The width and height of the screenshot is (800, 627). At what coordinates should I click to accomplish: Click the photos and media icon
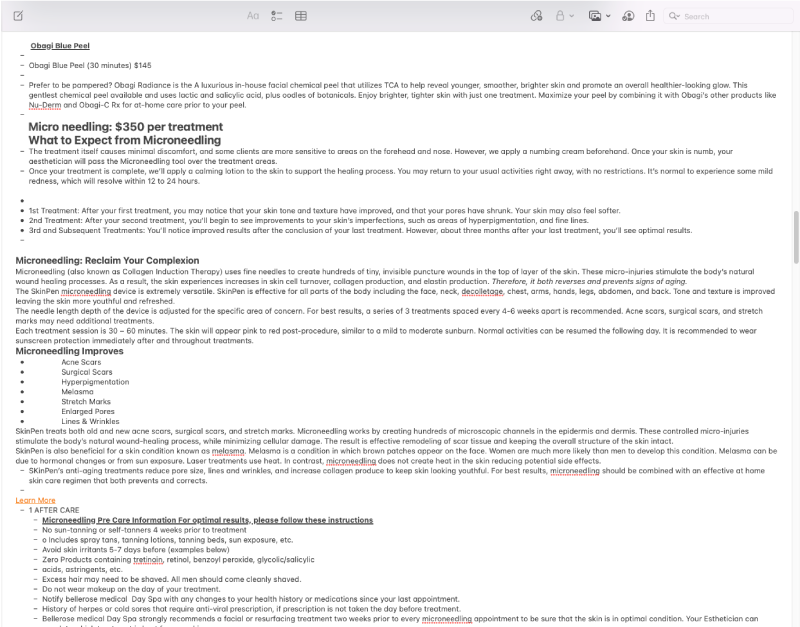point(595,16)
